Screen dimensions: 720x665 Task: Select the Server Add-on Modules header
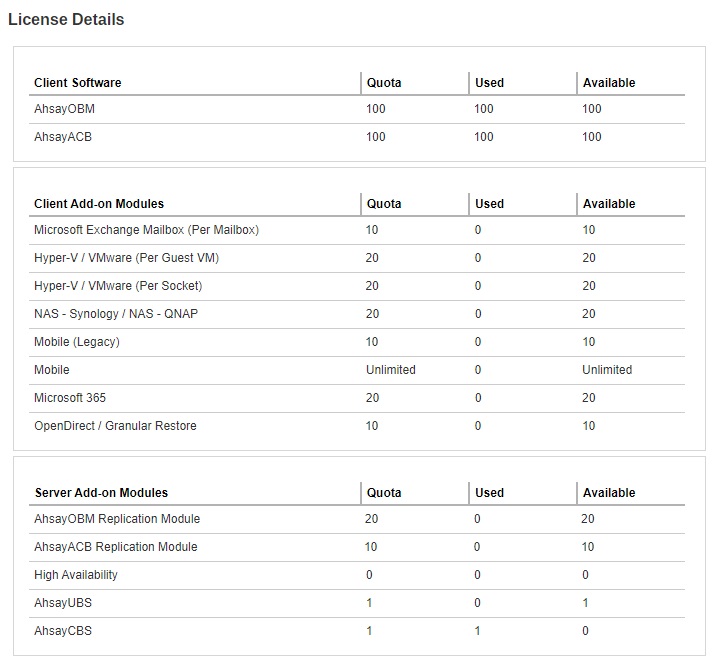tap(101, 492)
